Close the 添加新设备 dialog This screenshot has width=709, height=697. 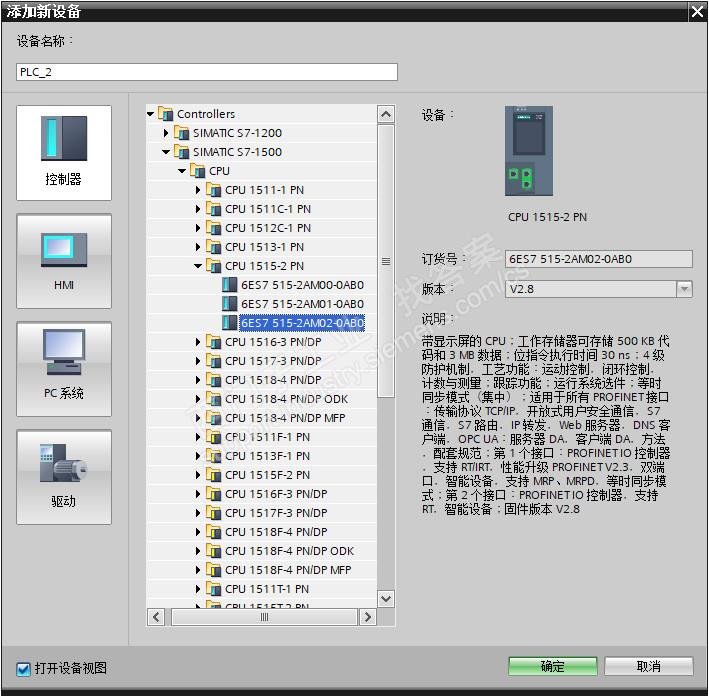[x=698, y=11]
